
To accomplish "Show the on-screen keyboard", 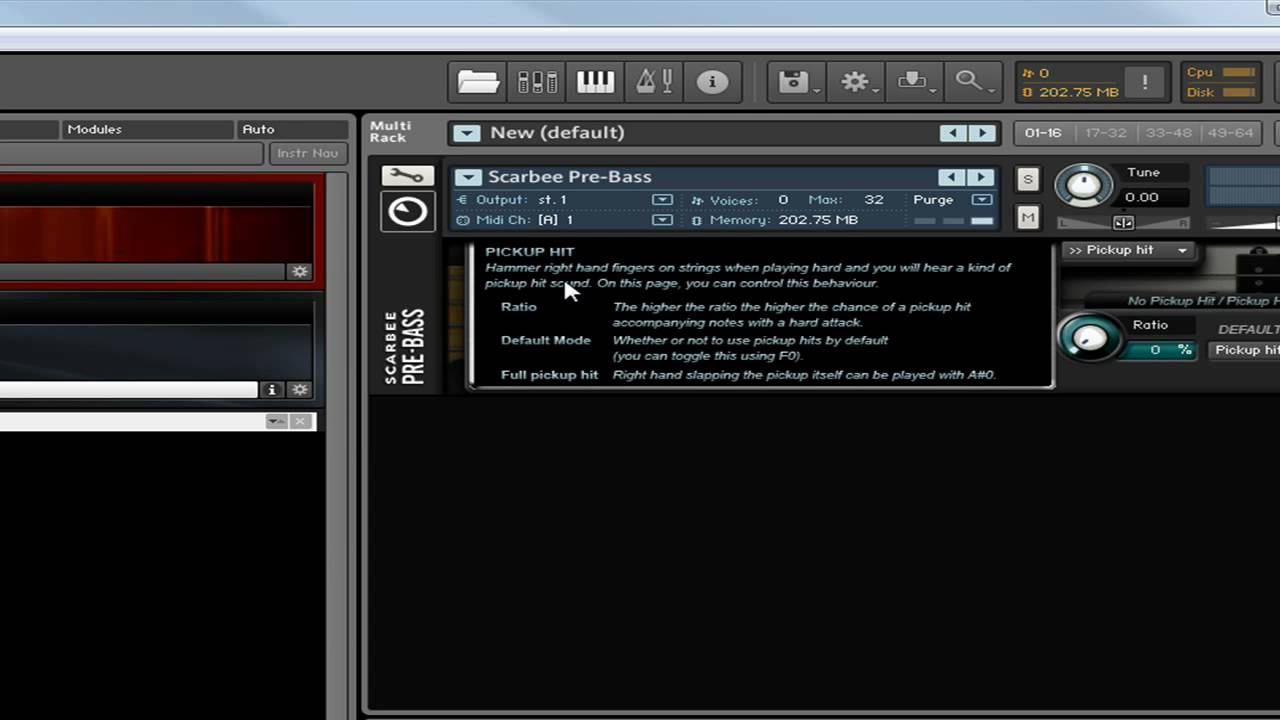I will click(595, 82).
